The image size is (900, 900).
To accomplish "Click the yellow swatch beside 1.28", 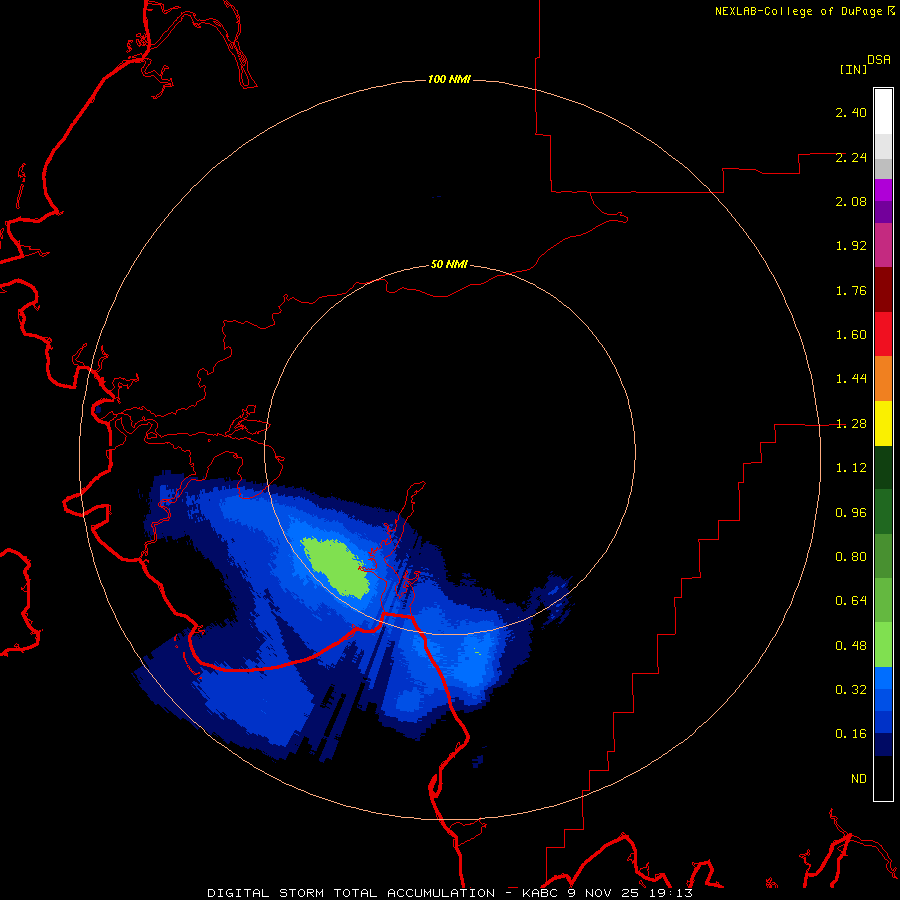I will [883, 423].
